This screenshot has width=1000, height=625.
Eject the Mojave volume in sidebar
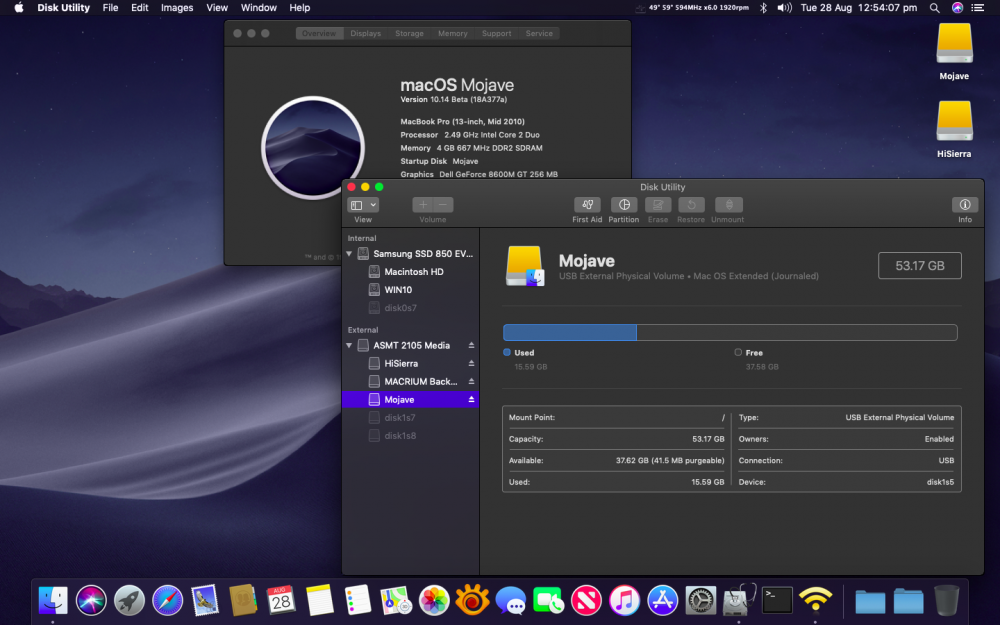pos(471,399)
